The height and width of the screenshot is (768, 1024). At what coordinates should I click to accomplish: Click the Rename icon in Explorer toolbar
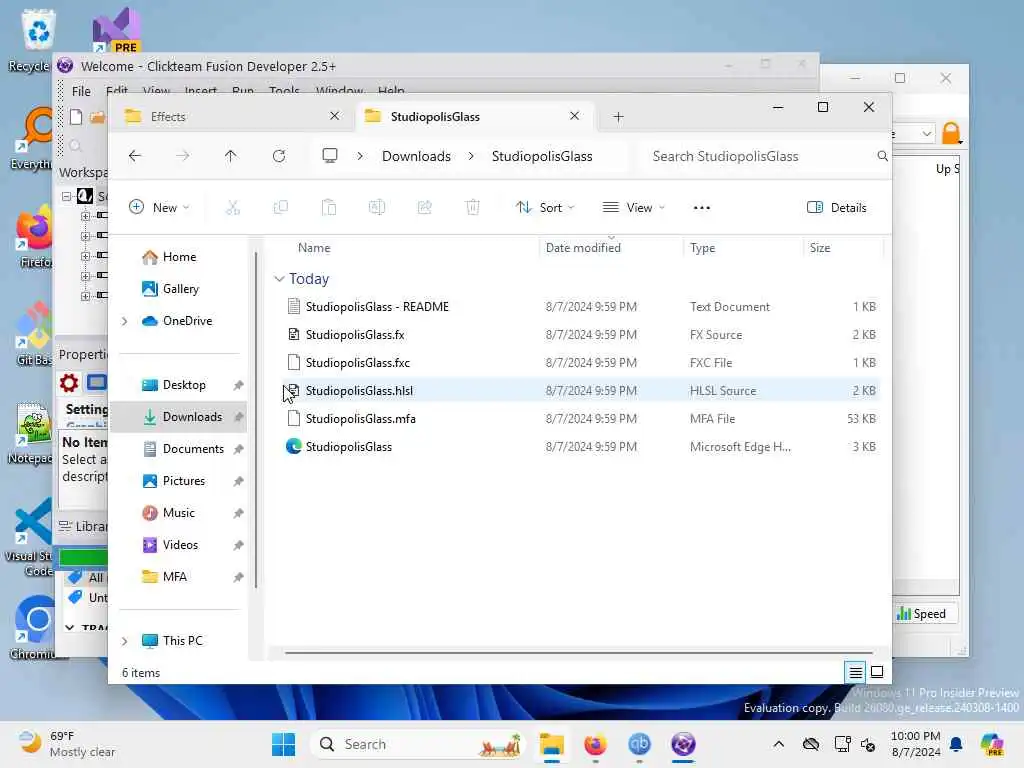point(377,208)
